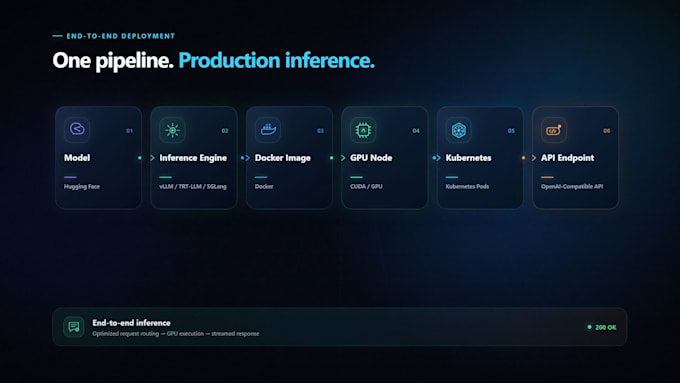The width and height of the screenshot is (680, 383).
Task: Click the Model card icon
Action: (77, 129)
